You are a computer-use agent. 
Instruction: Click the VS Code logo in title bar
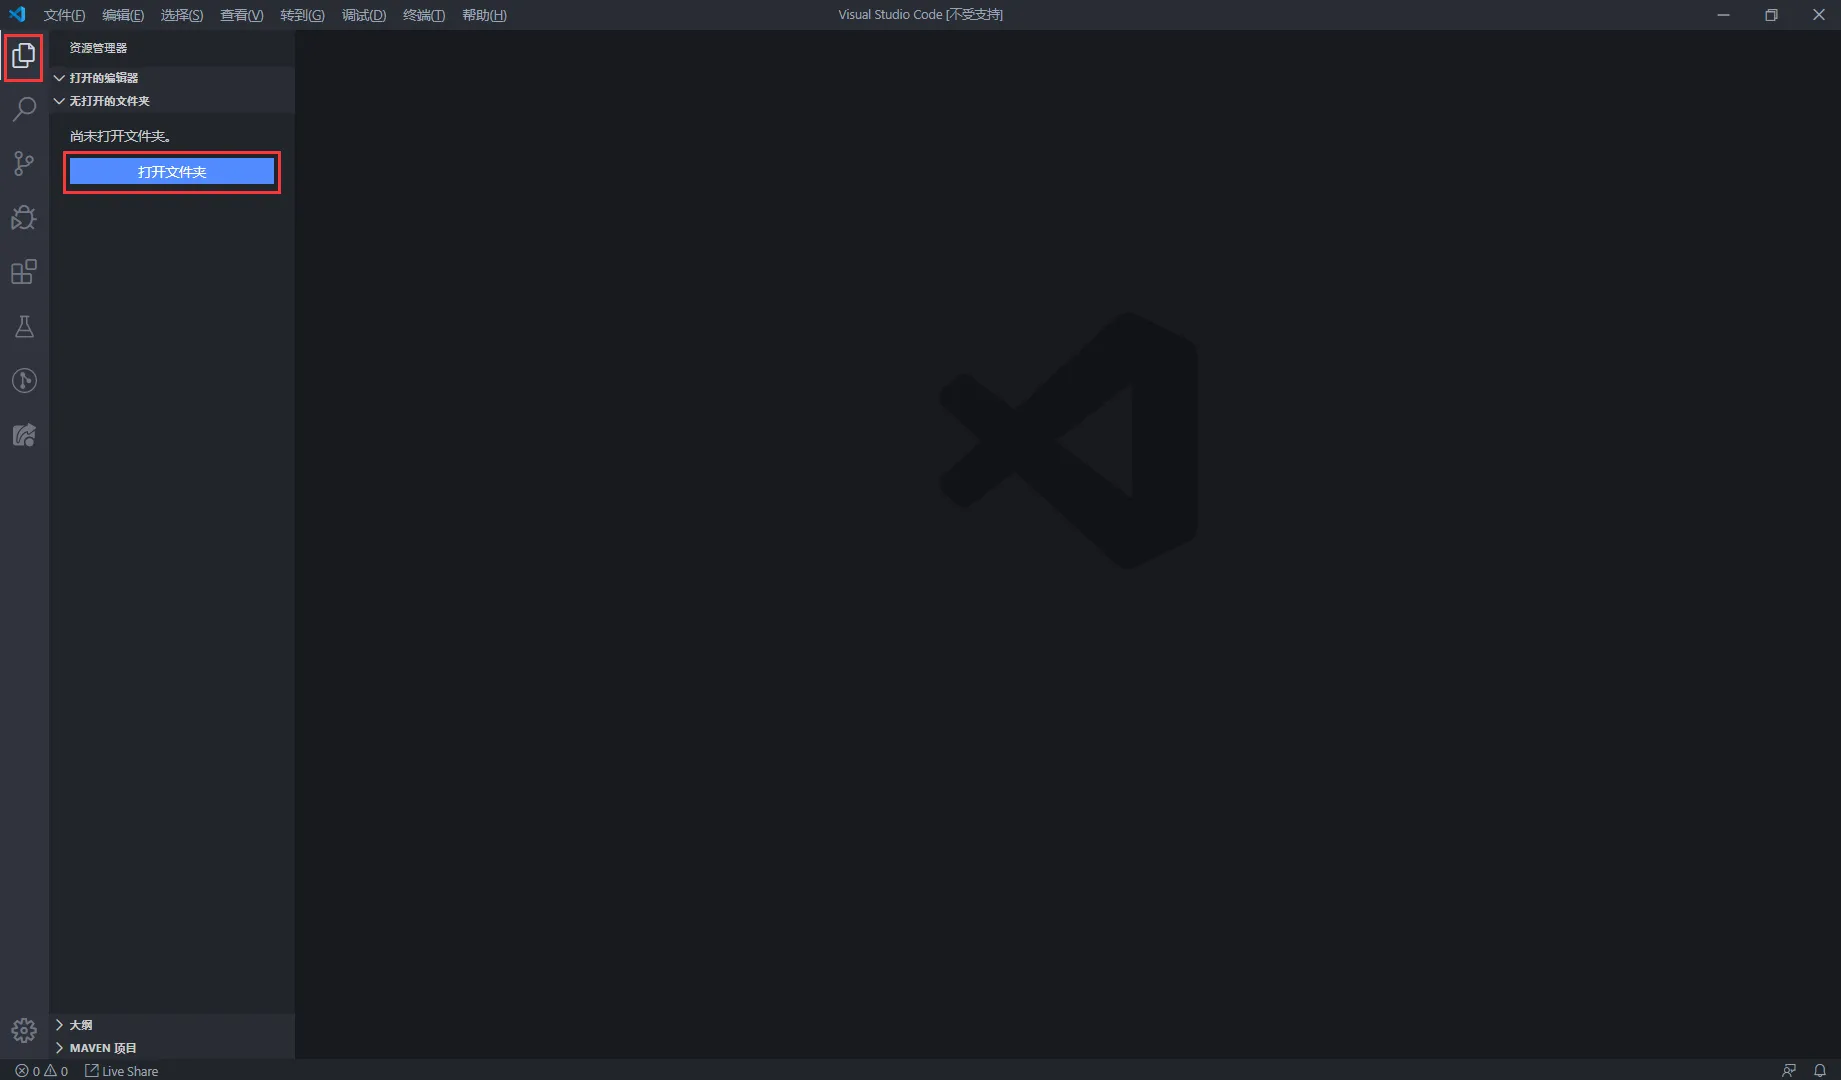click(x=17, y=14)
